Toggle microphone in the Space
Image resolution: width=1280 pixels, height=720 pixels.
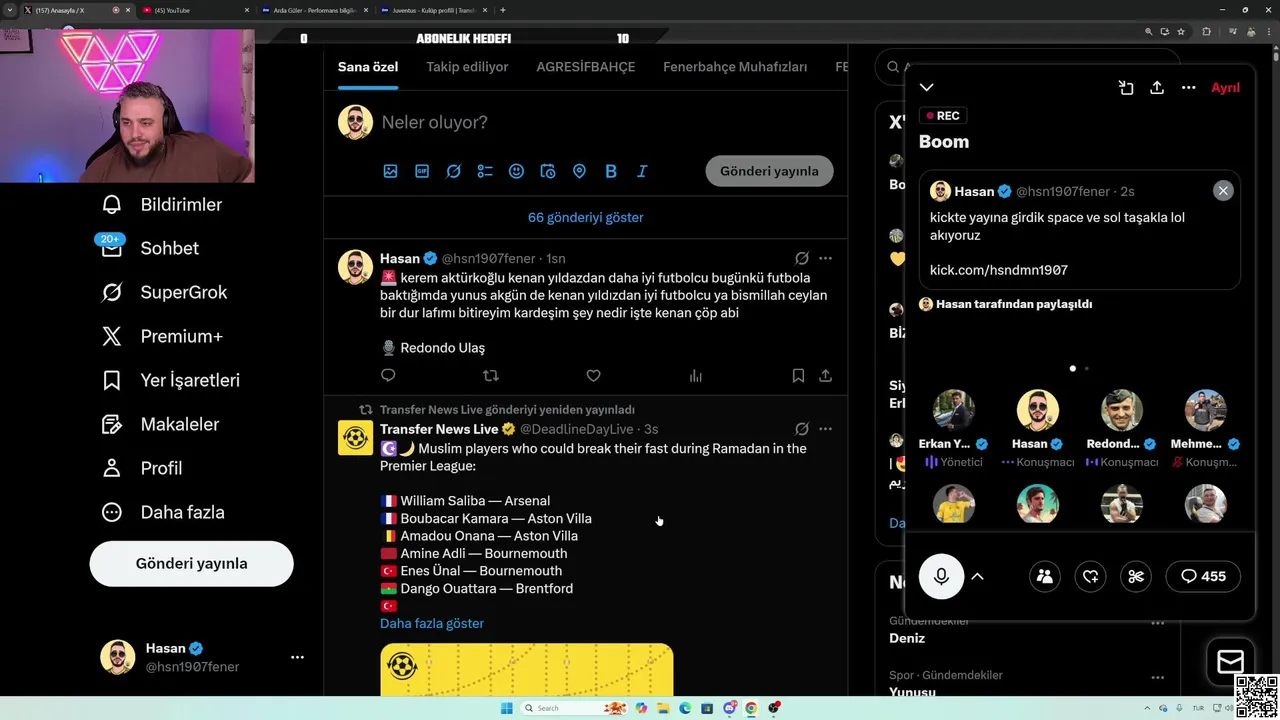point(941,576)
